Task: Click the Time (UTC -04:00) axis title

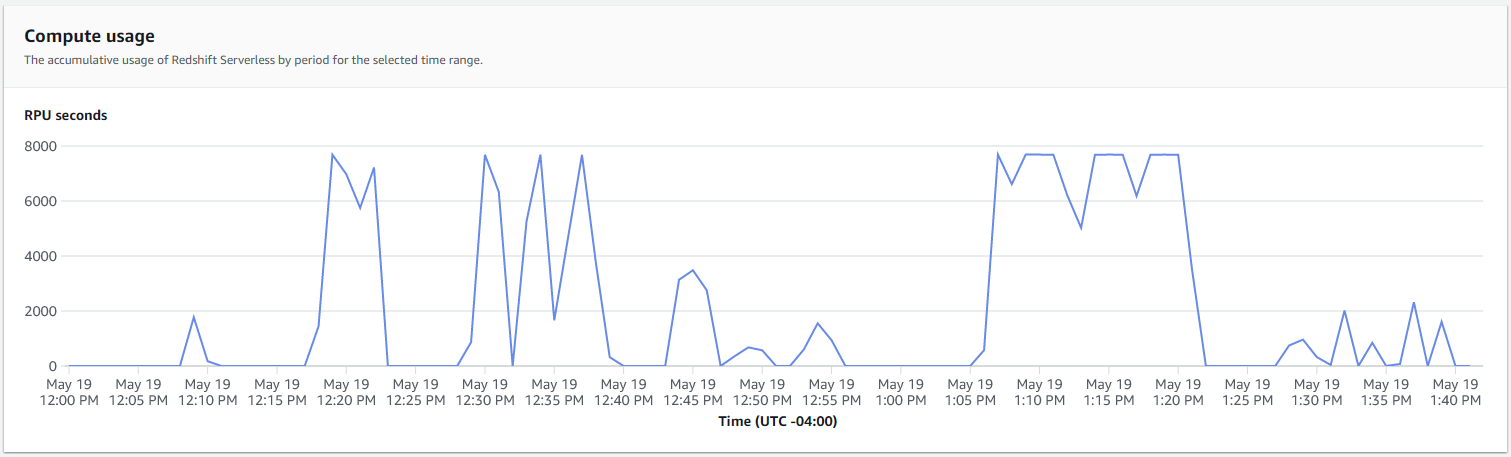Action: click(777, 422)
